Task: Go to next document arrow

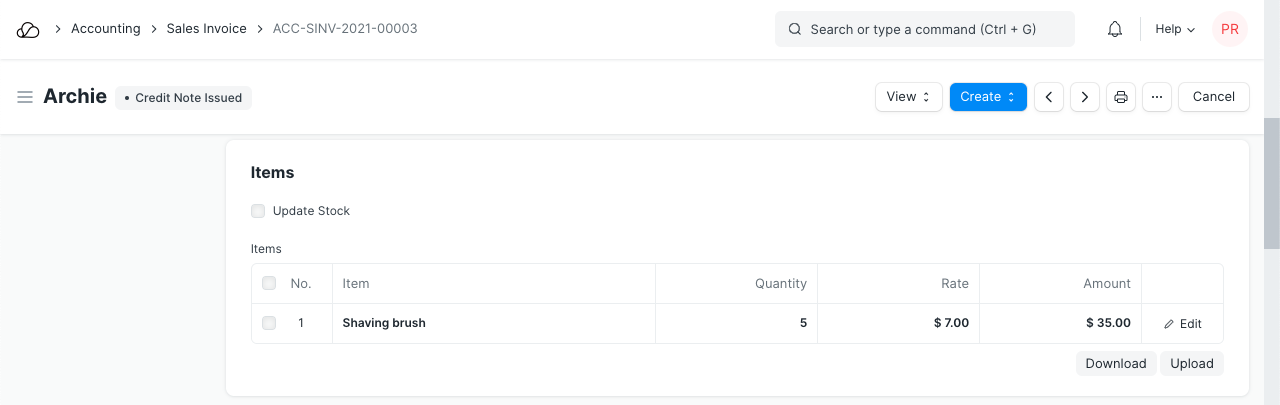Action: click(1085, 97)
